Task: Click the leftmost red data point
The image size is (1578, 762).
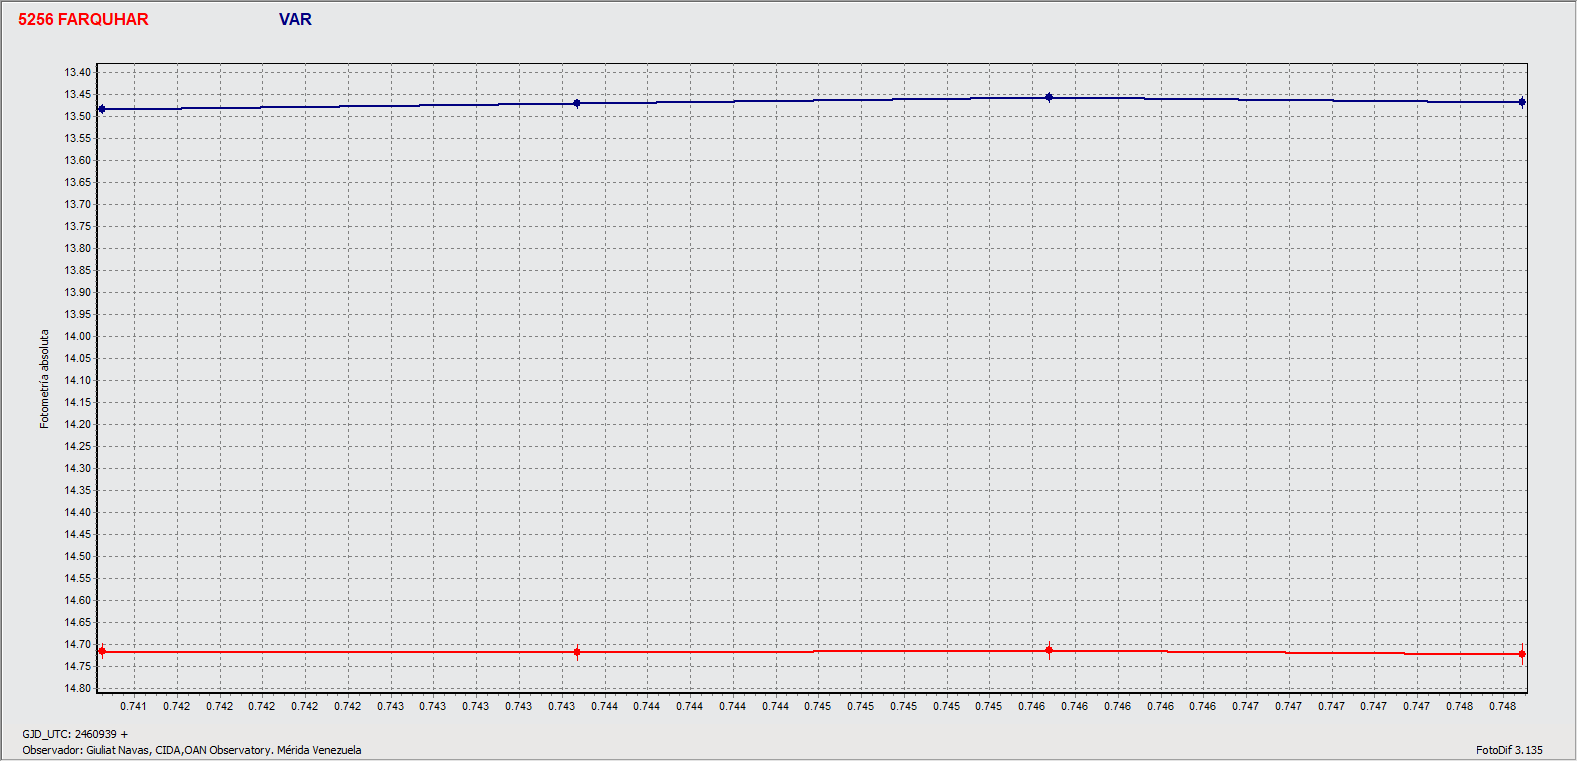Action: click(x=102, y=652)
